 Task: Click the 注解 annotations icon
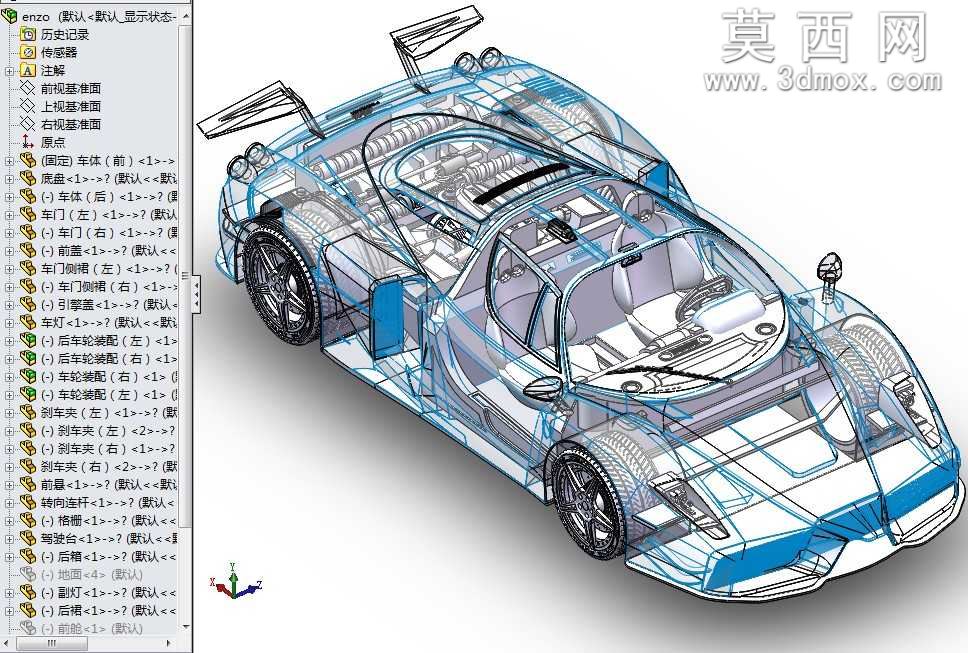28,70
